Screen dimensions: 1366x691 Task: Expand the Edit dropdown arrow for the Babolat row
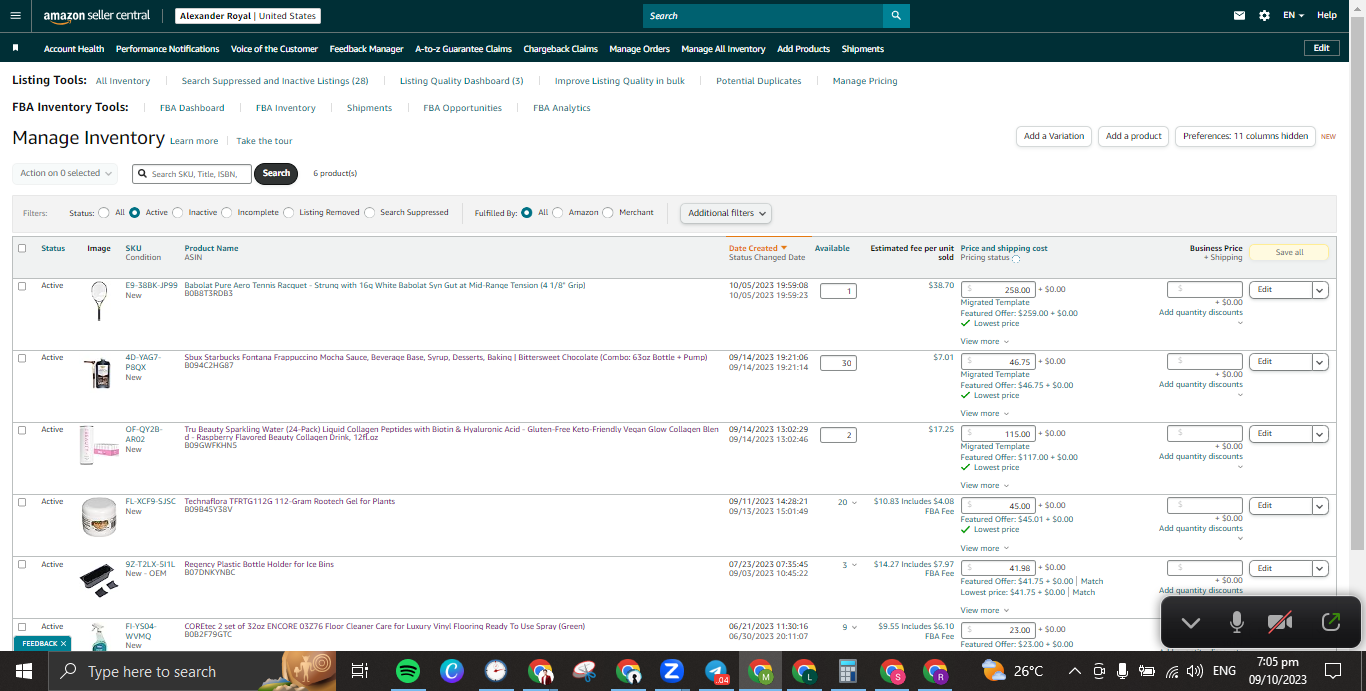[1320, 290]
